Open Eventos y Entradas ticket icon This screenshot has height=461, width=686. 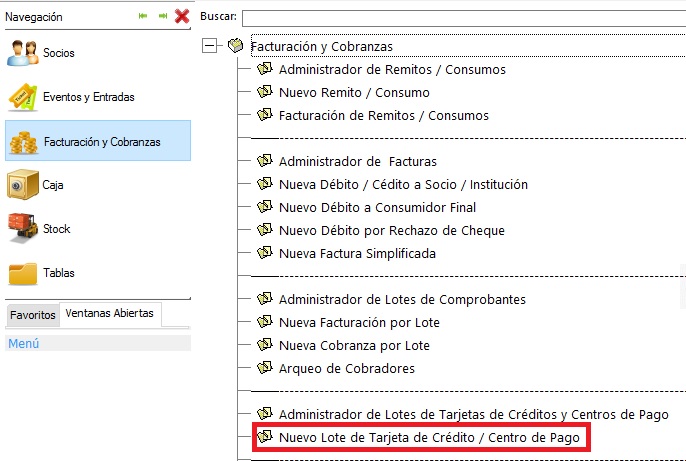click(23, 97)
